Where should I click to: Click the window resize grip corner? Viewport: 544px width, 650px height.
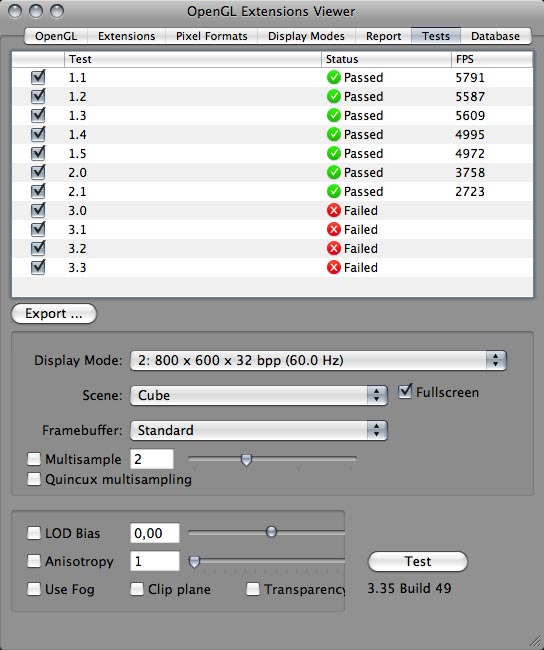[536, 642]
